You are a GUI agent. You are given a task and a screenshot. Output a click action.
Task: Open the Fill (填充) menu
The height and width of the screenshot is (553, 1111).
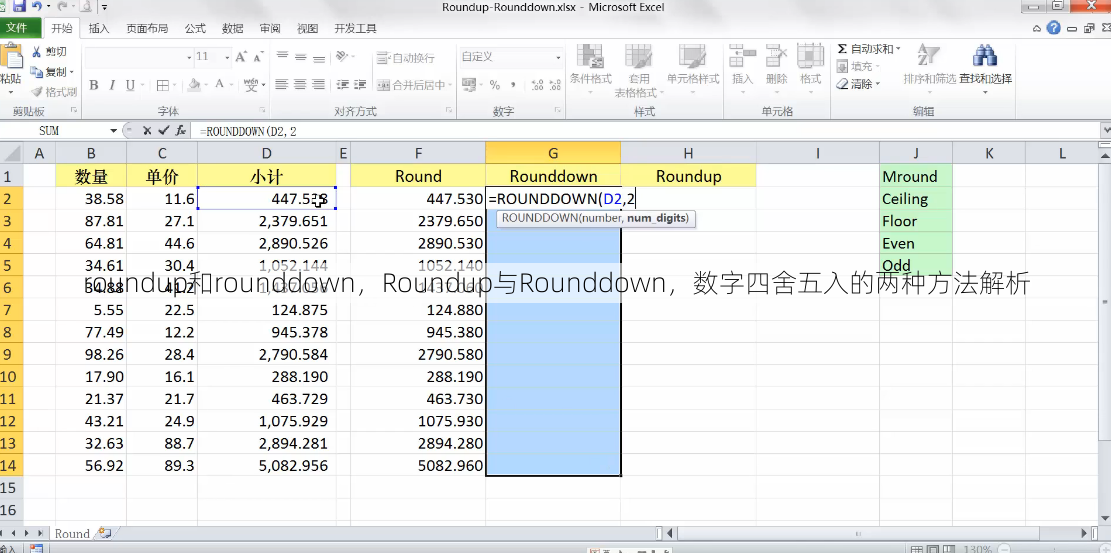pyautogui.click(x=857, y=66)
